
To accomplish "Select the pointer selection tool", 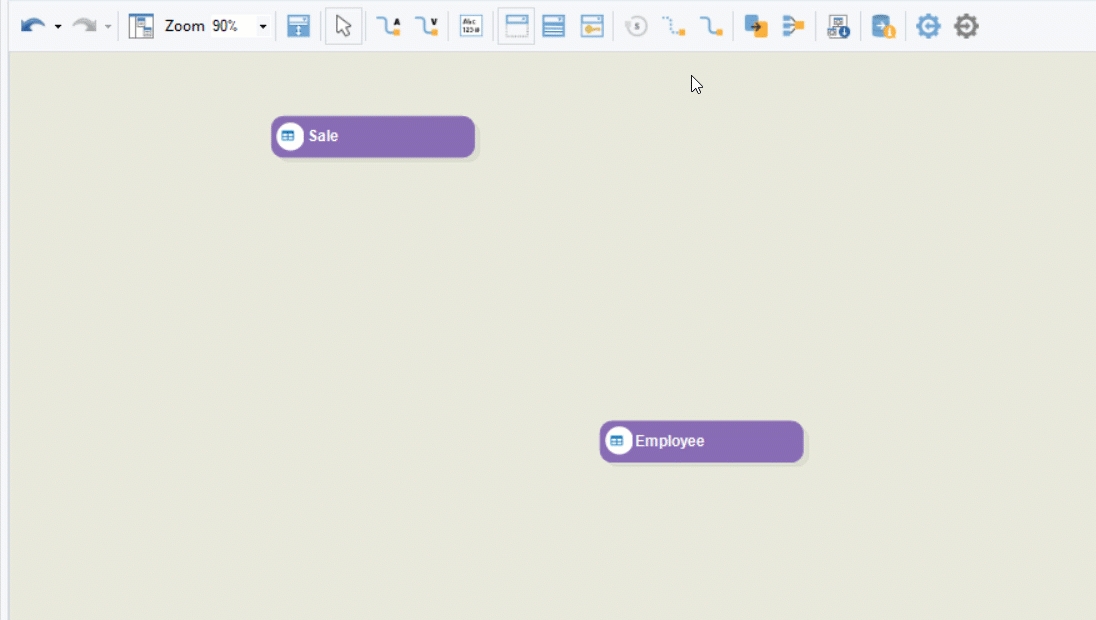I will (343, 26).
